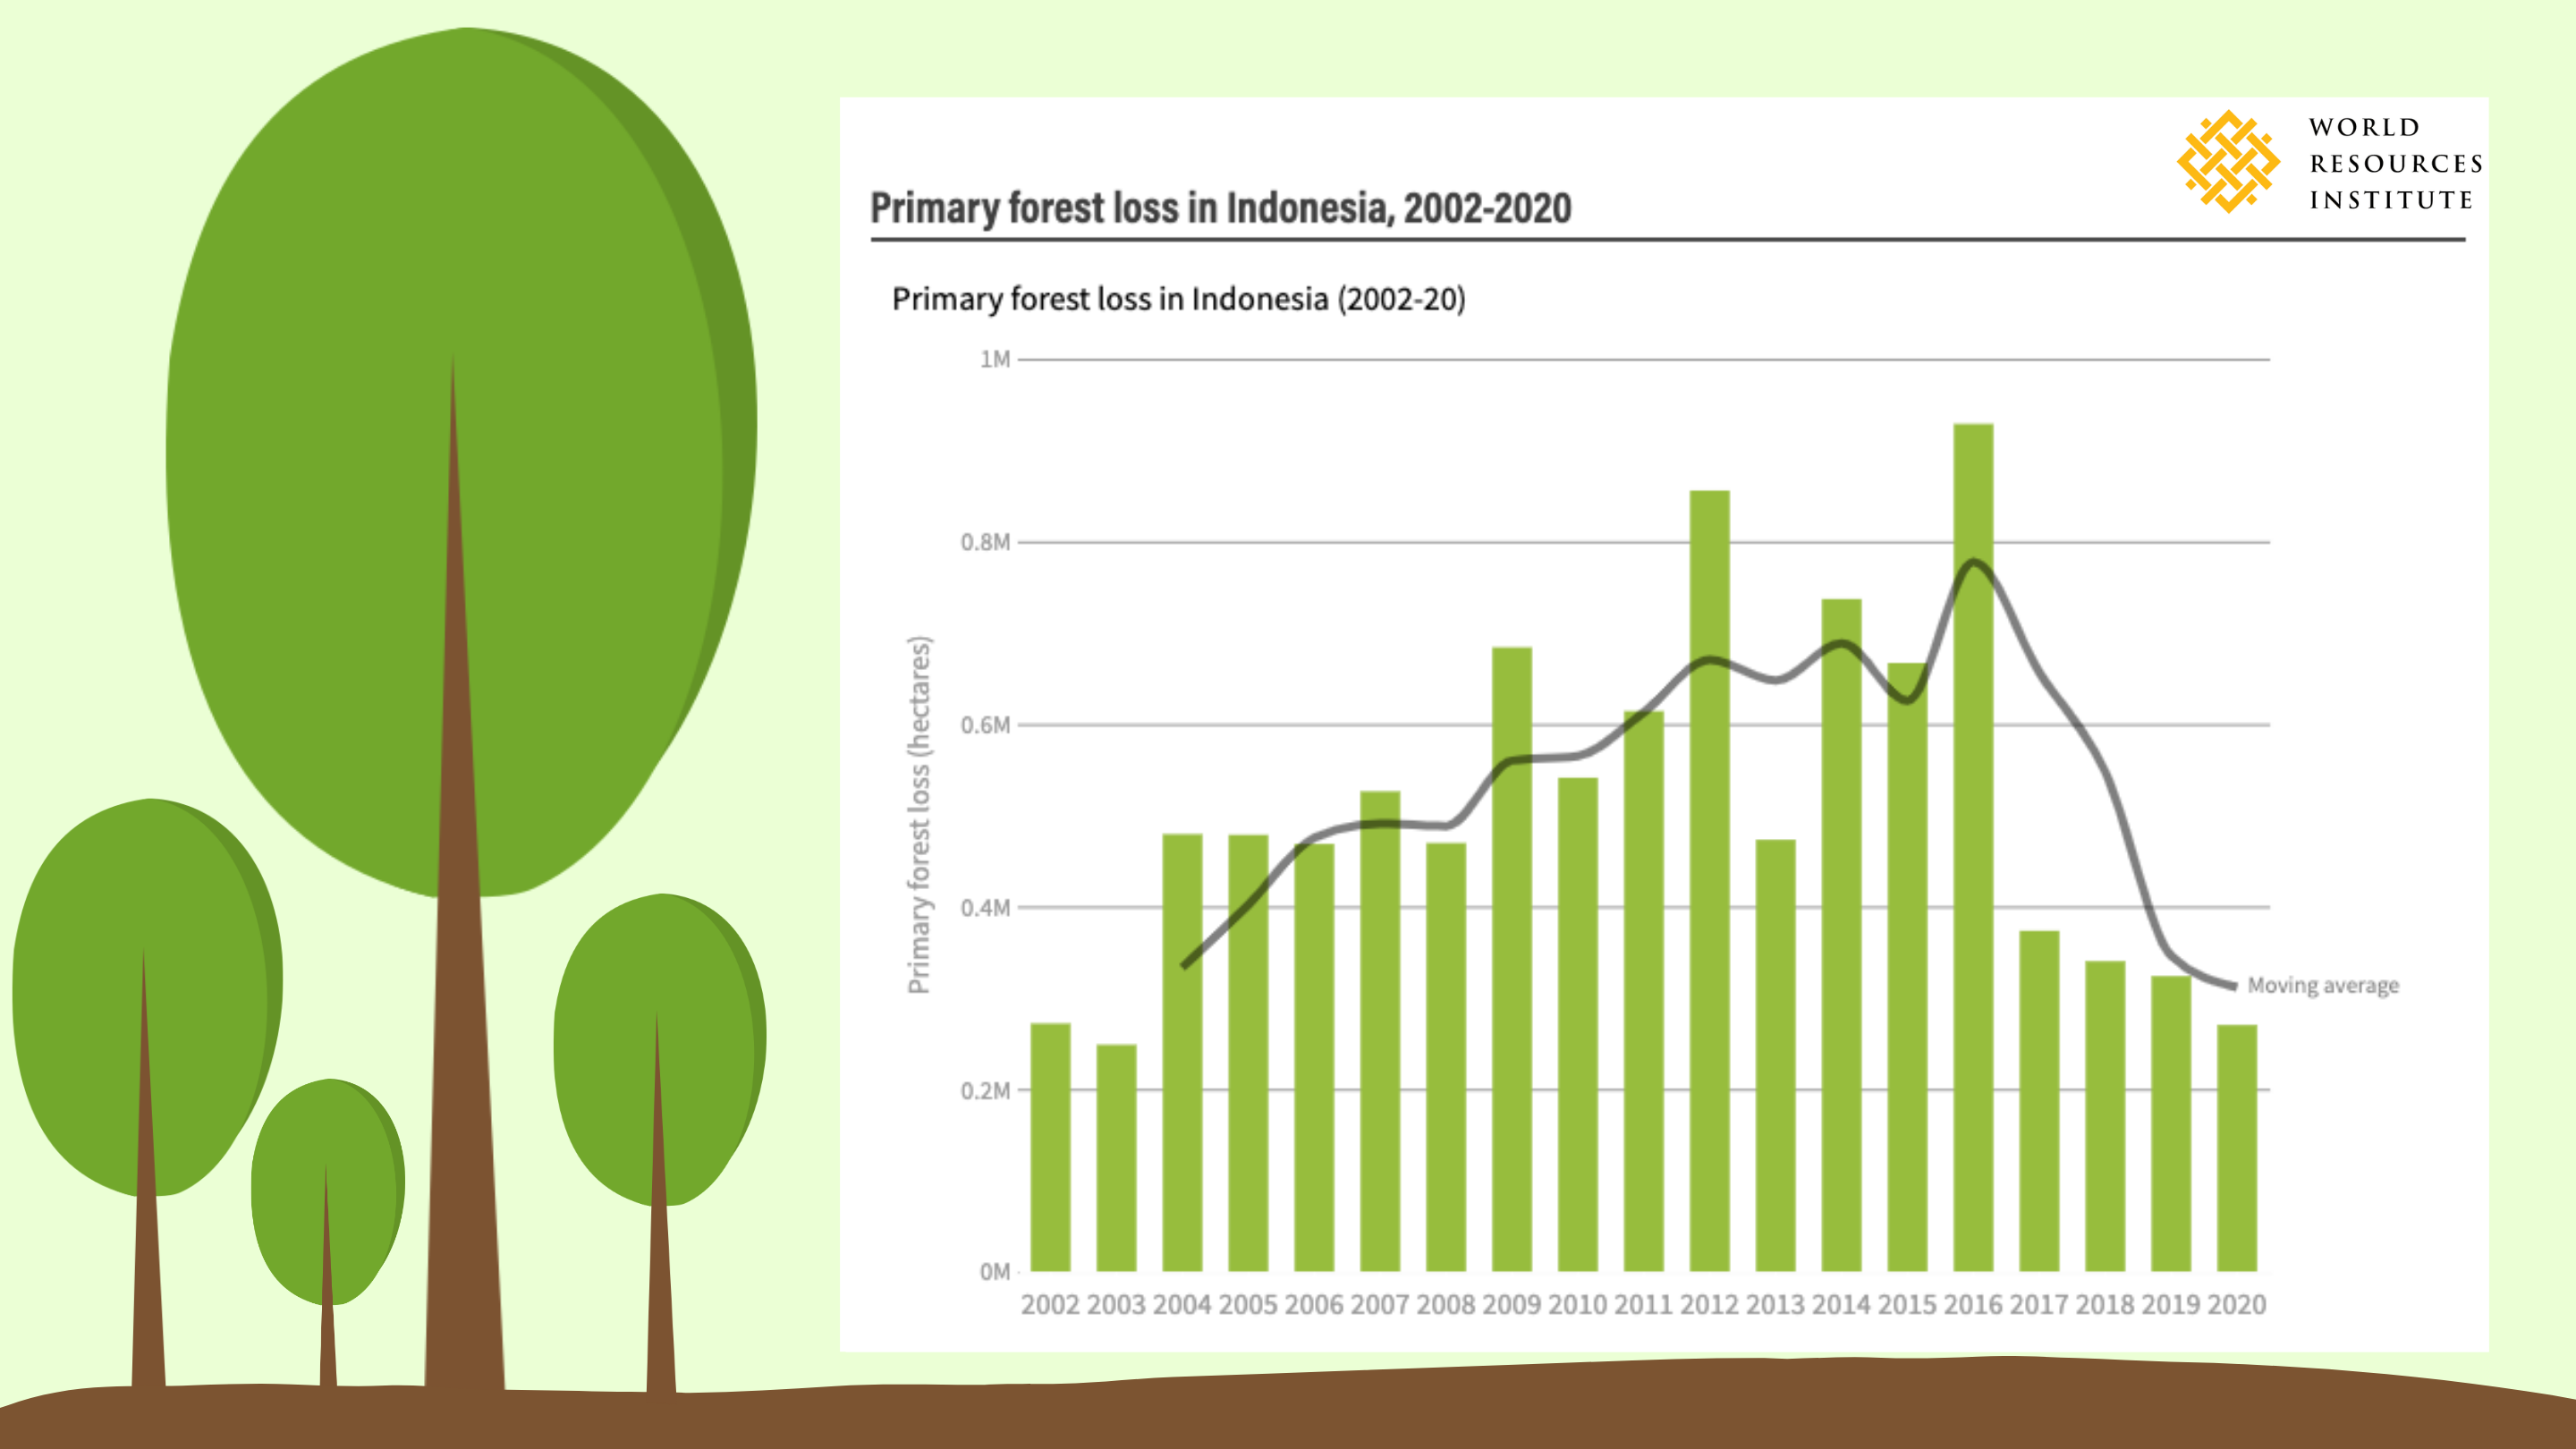Image resolution: width=2576 pixels, height=1449 pixels.
Task: Click the 2016 bar in the chart
Action: click(x=1973, y=848)
